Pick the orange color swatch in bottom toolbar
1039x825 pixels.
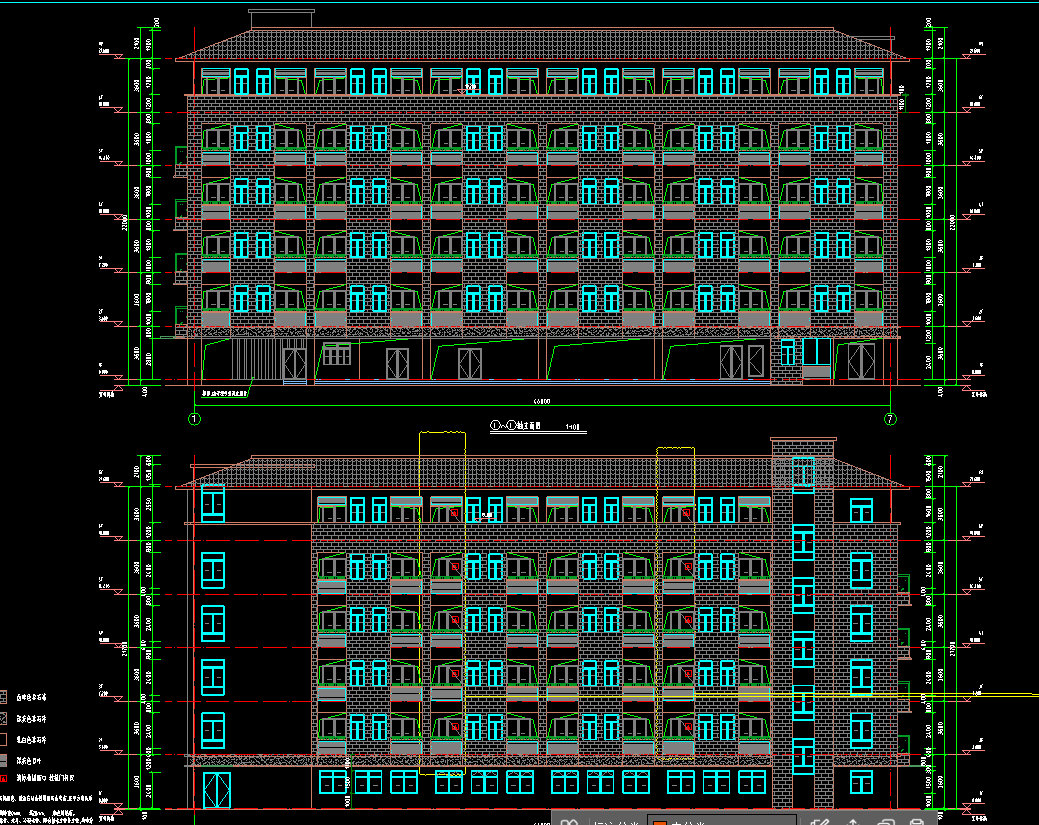[x=659, y=823]
